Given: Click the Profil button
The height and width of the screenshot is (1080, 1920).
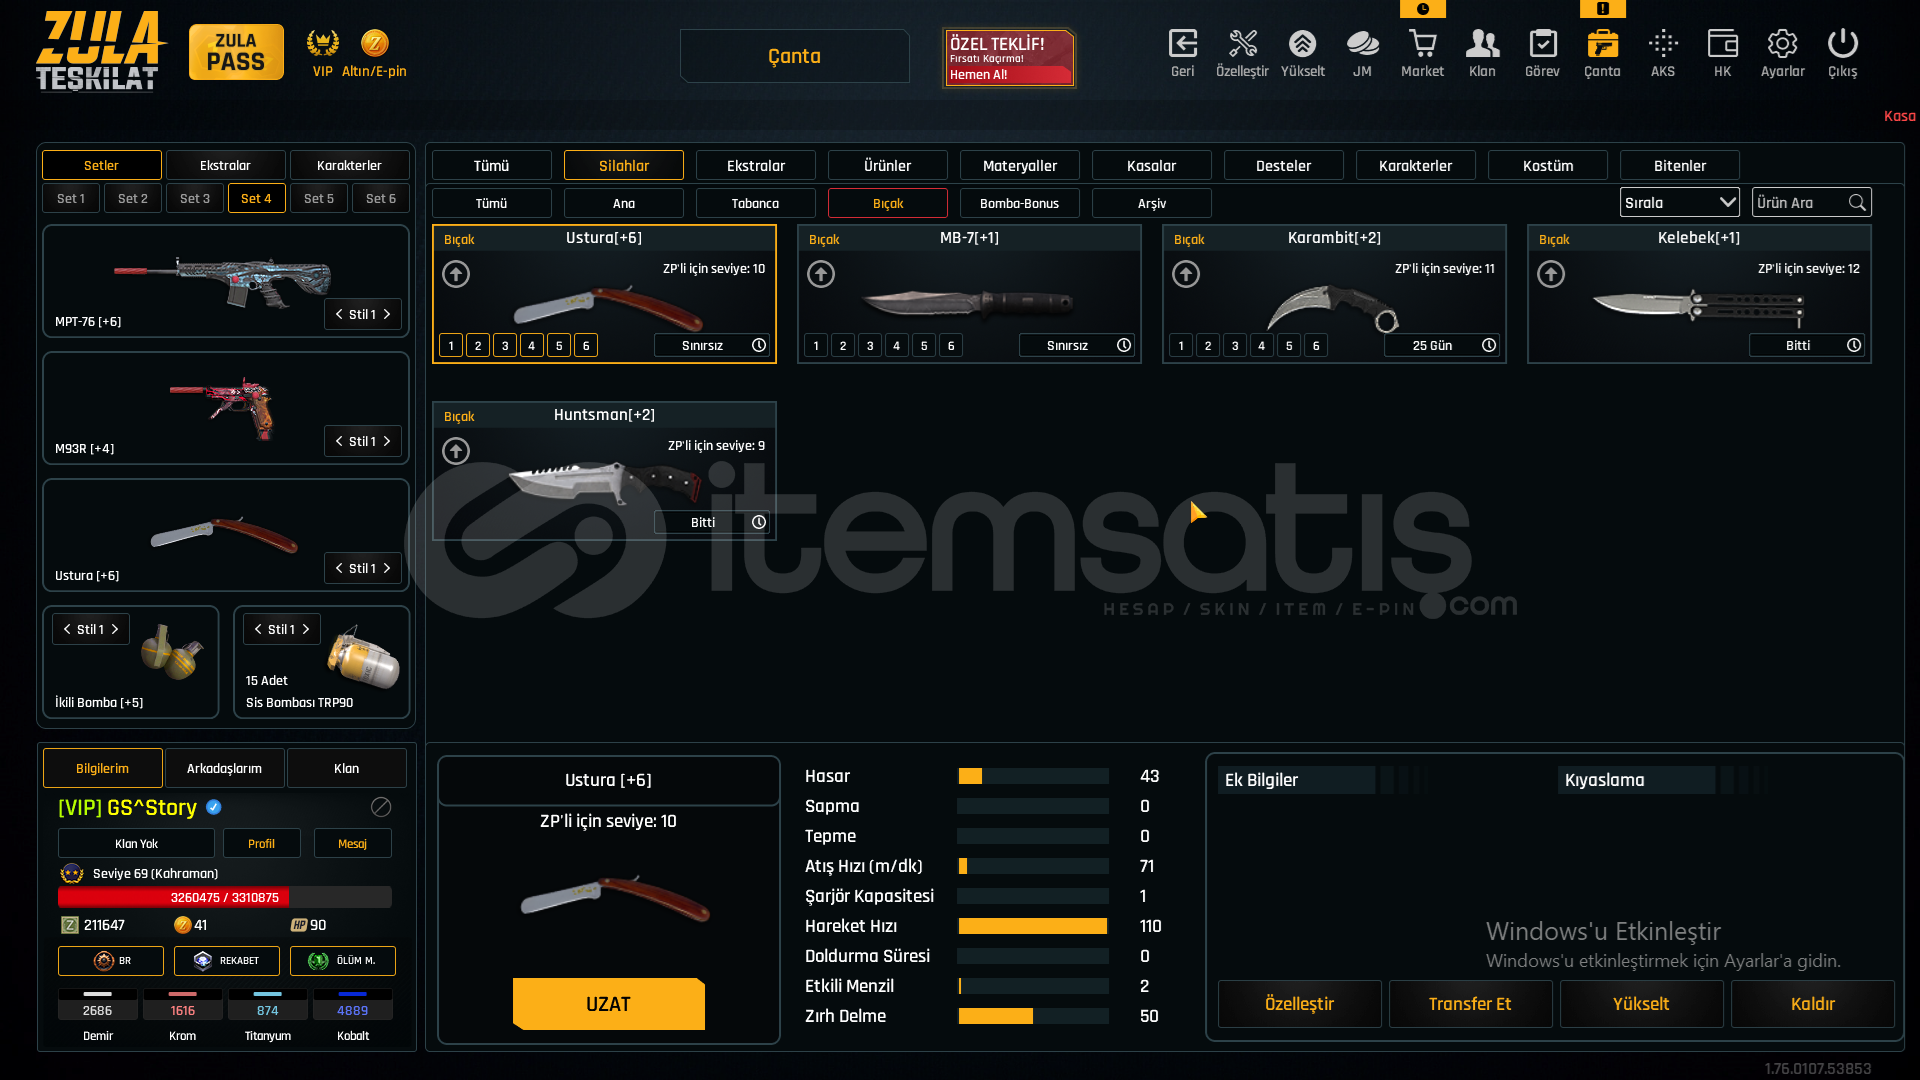Looking at the screenshot, I should tap(261, 843).
